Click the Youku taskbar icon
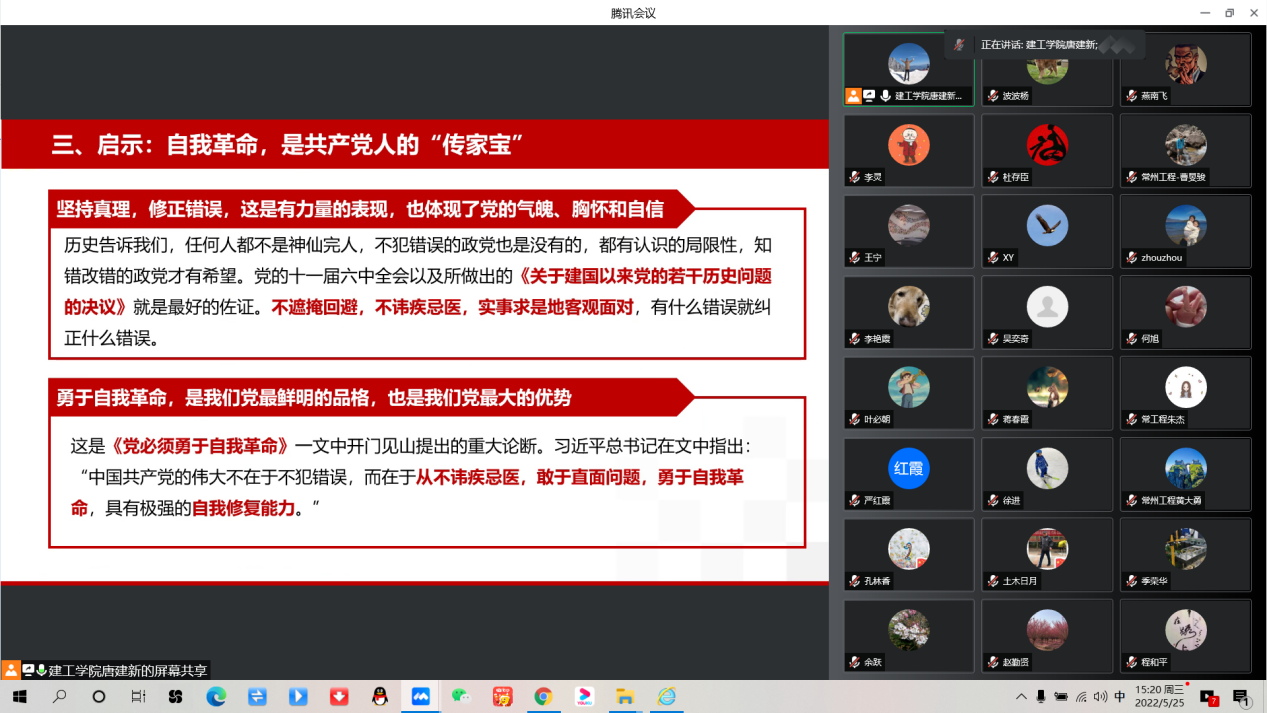This screenshot has width=1267, height=713. click(x=584, y=696)
